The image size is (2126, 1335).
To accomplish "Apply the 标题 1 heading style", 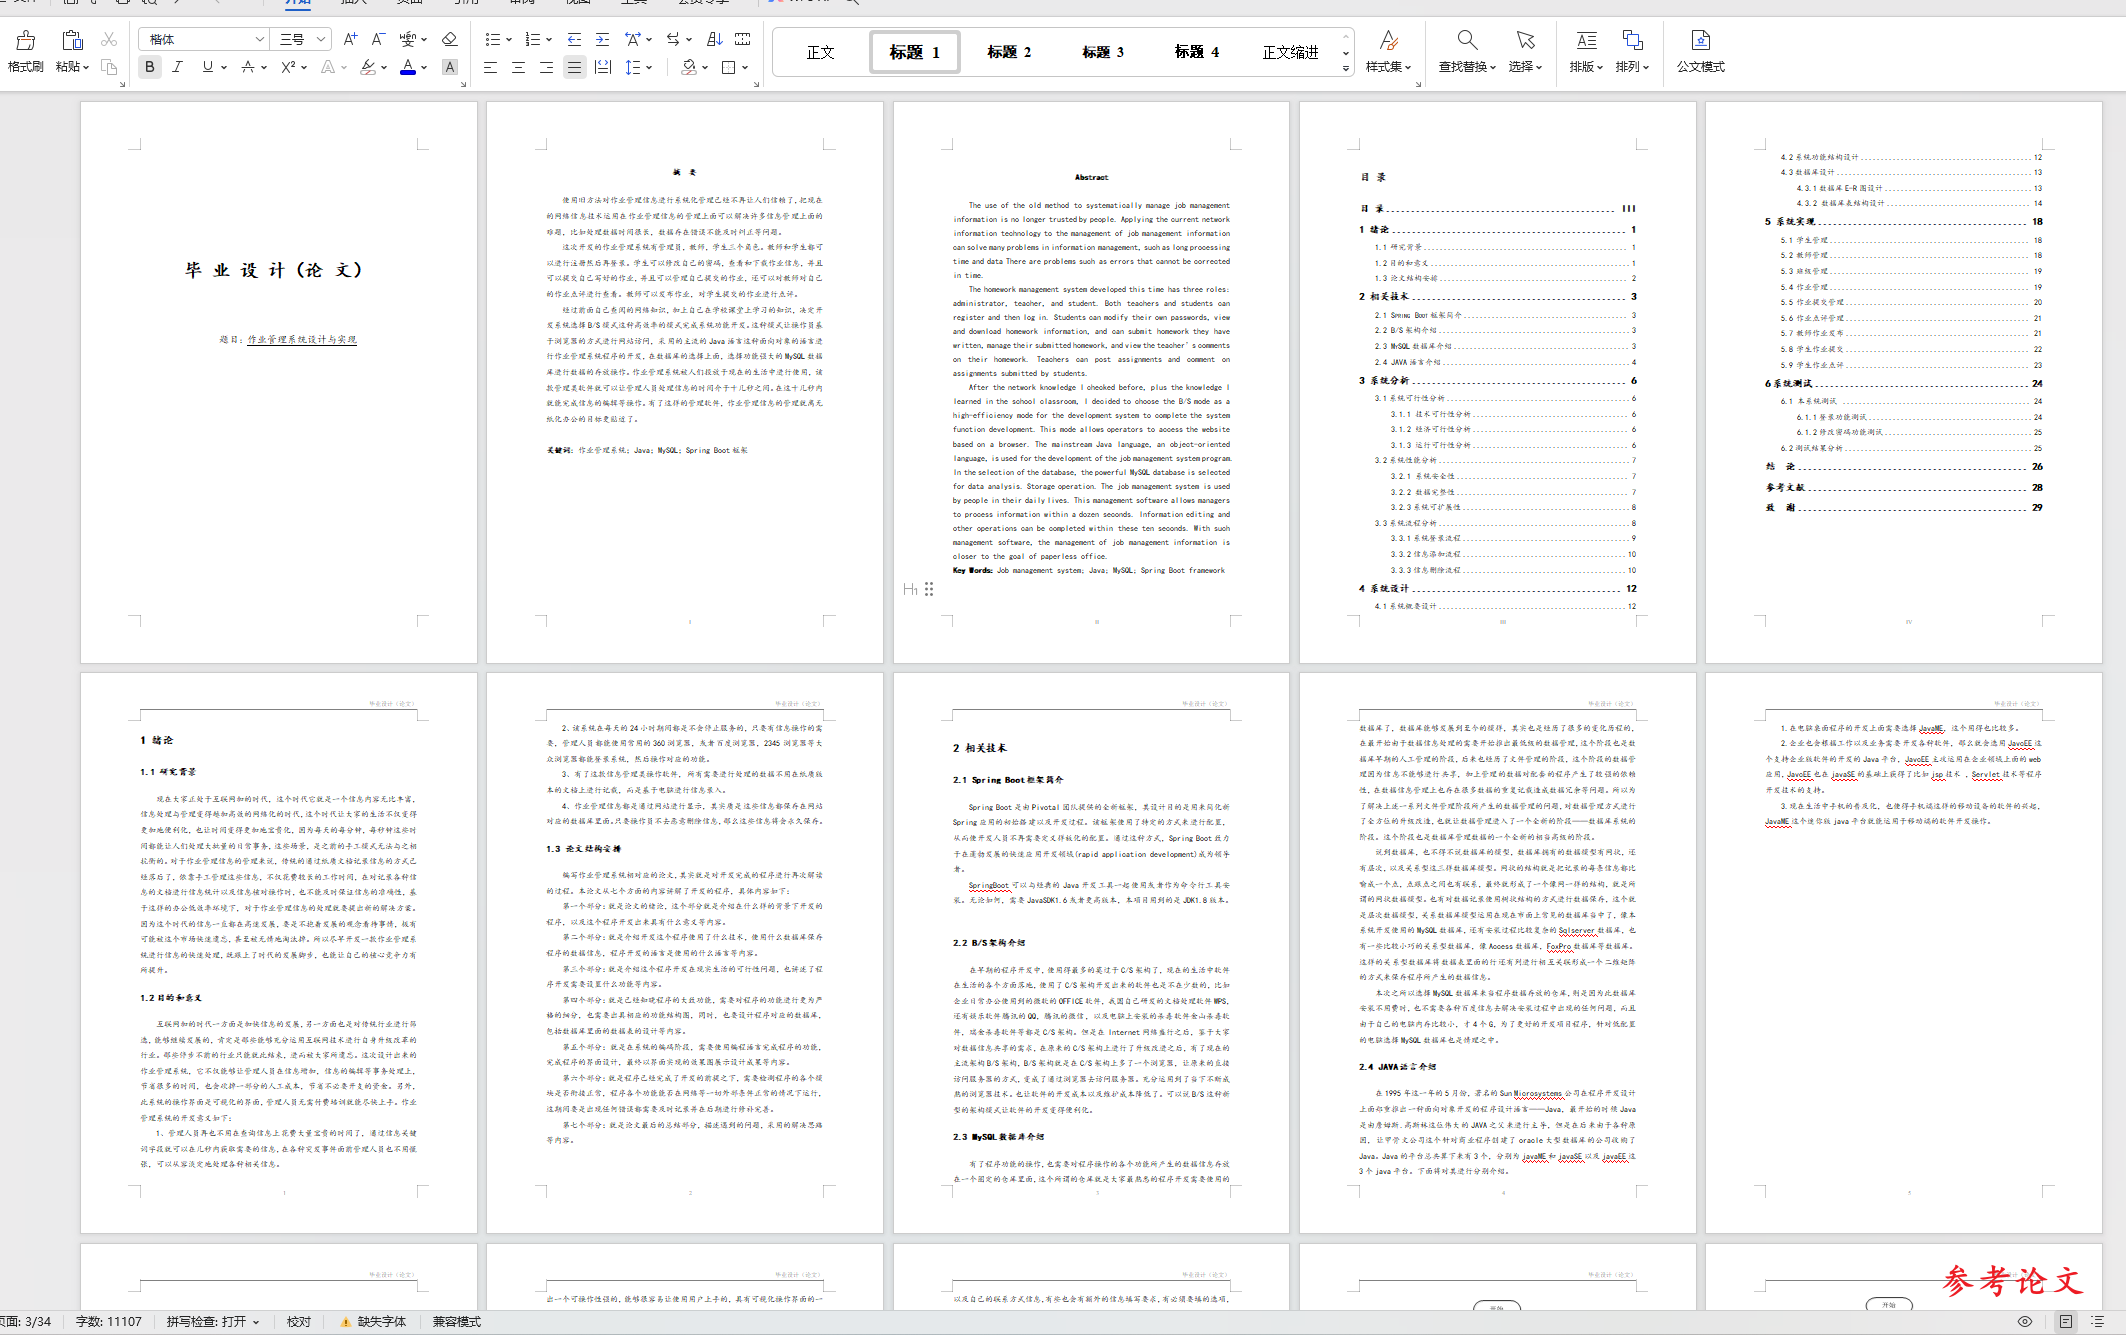I will pos(914,52).
